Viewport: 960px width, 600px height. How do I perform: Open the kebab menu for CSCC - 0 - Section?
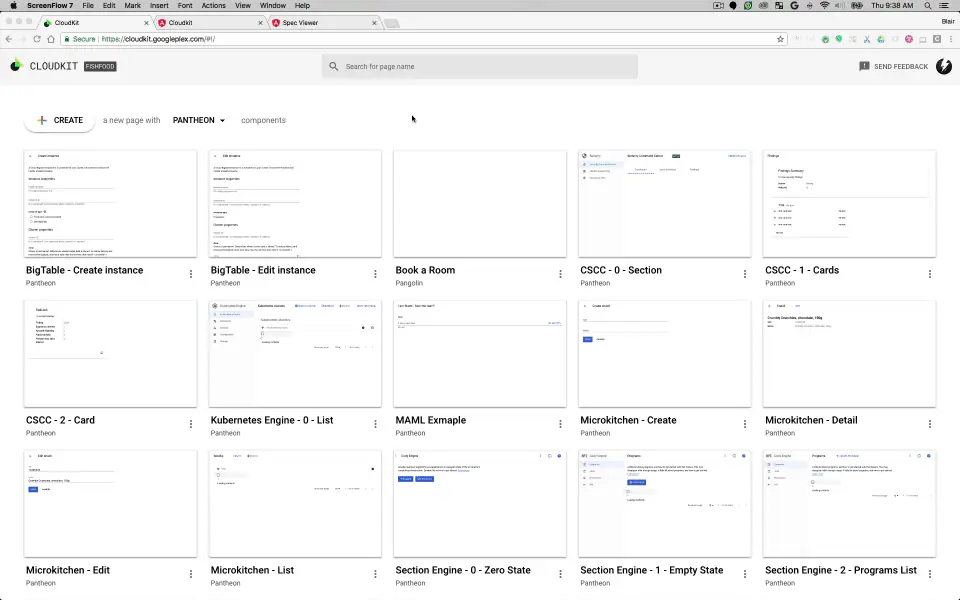[745, 274]
